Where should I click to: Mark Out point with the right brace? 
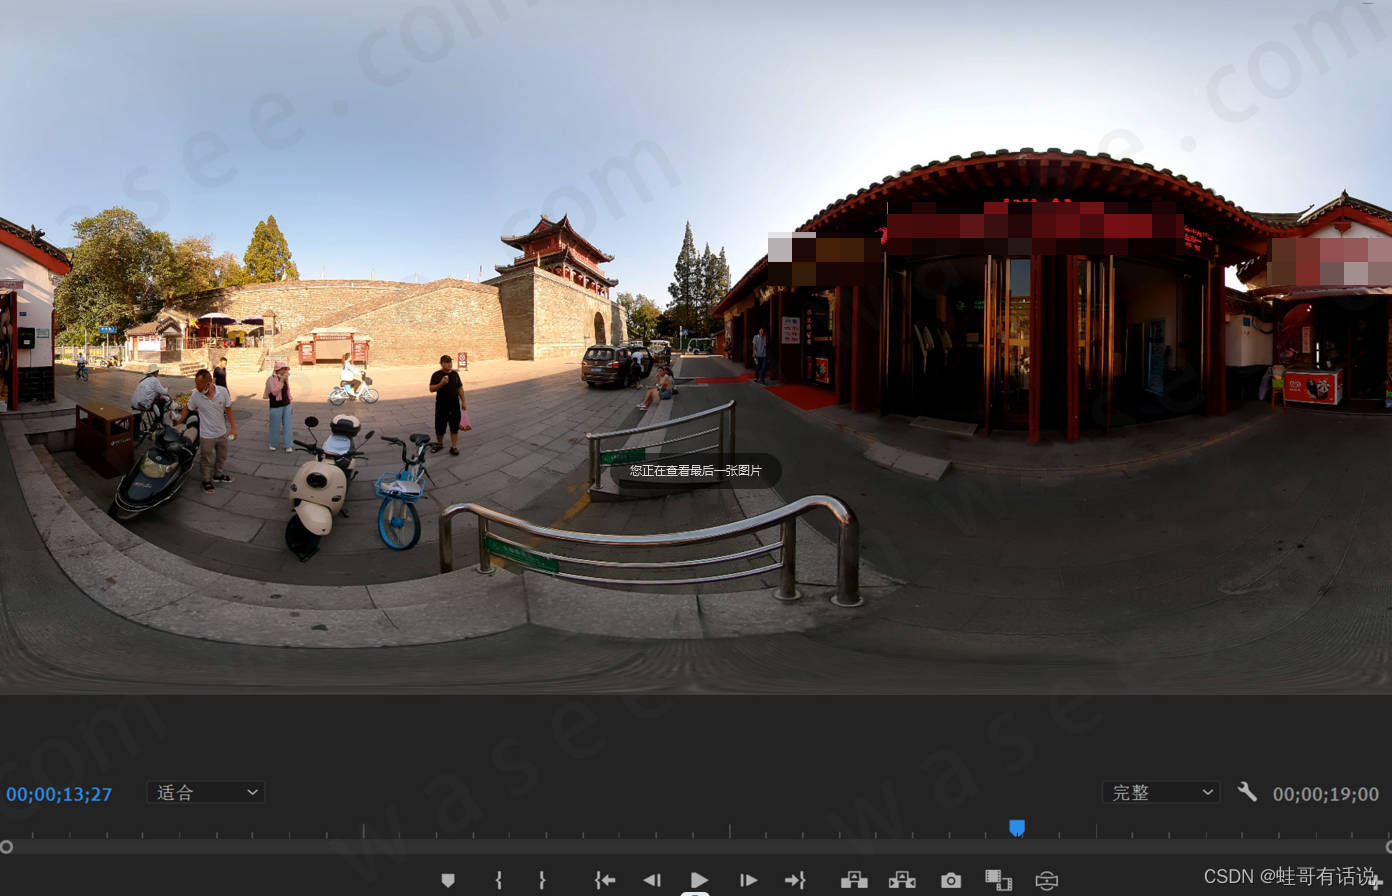[x=542, y=880]
